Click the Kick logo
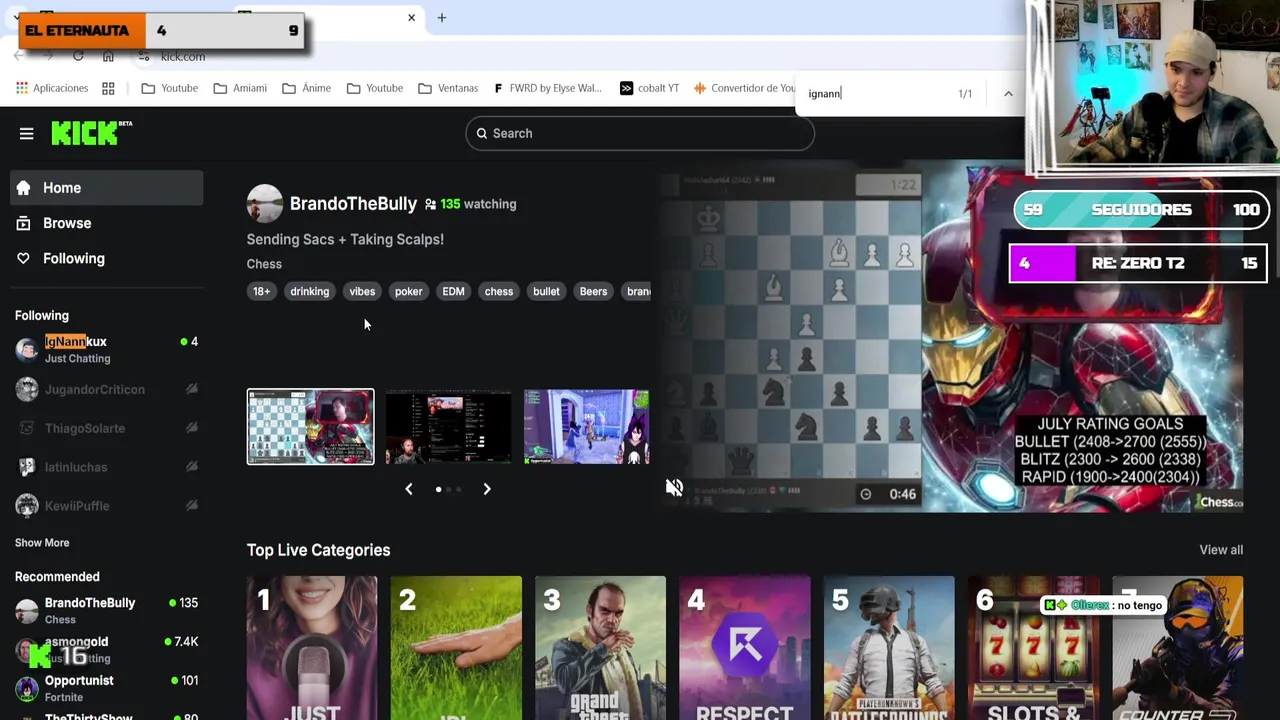The image size is (1280, 720). coord(91,132)
